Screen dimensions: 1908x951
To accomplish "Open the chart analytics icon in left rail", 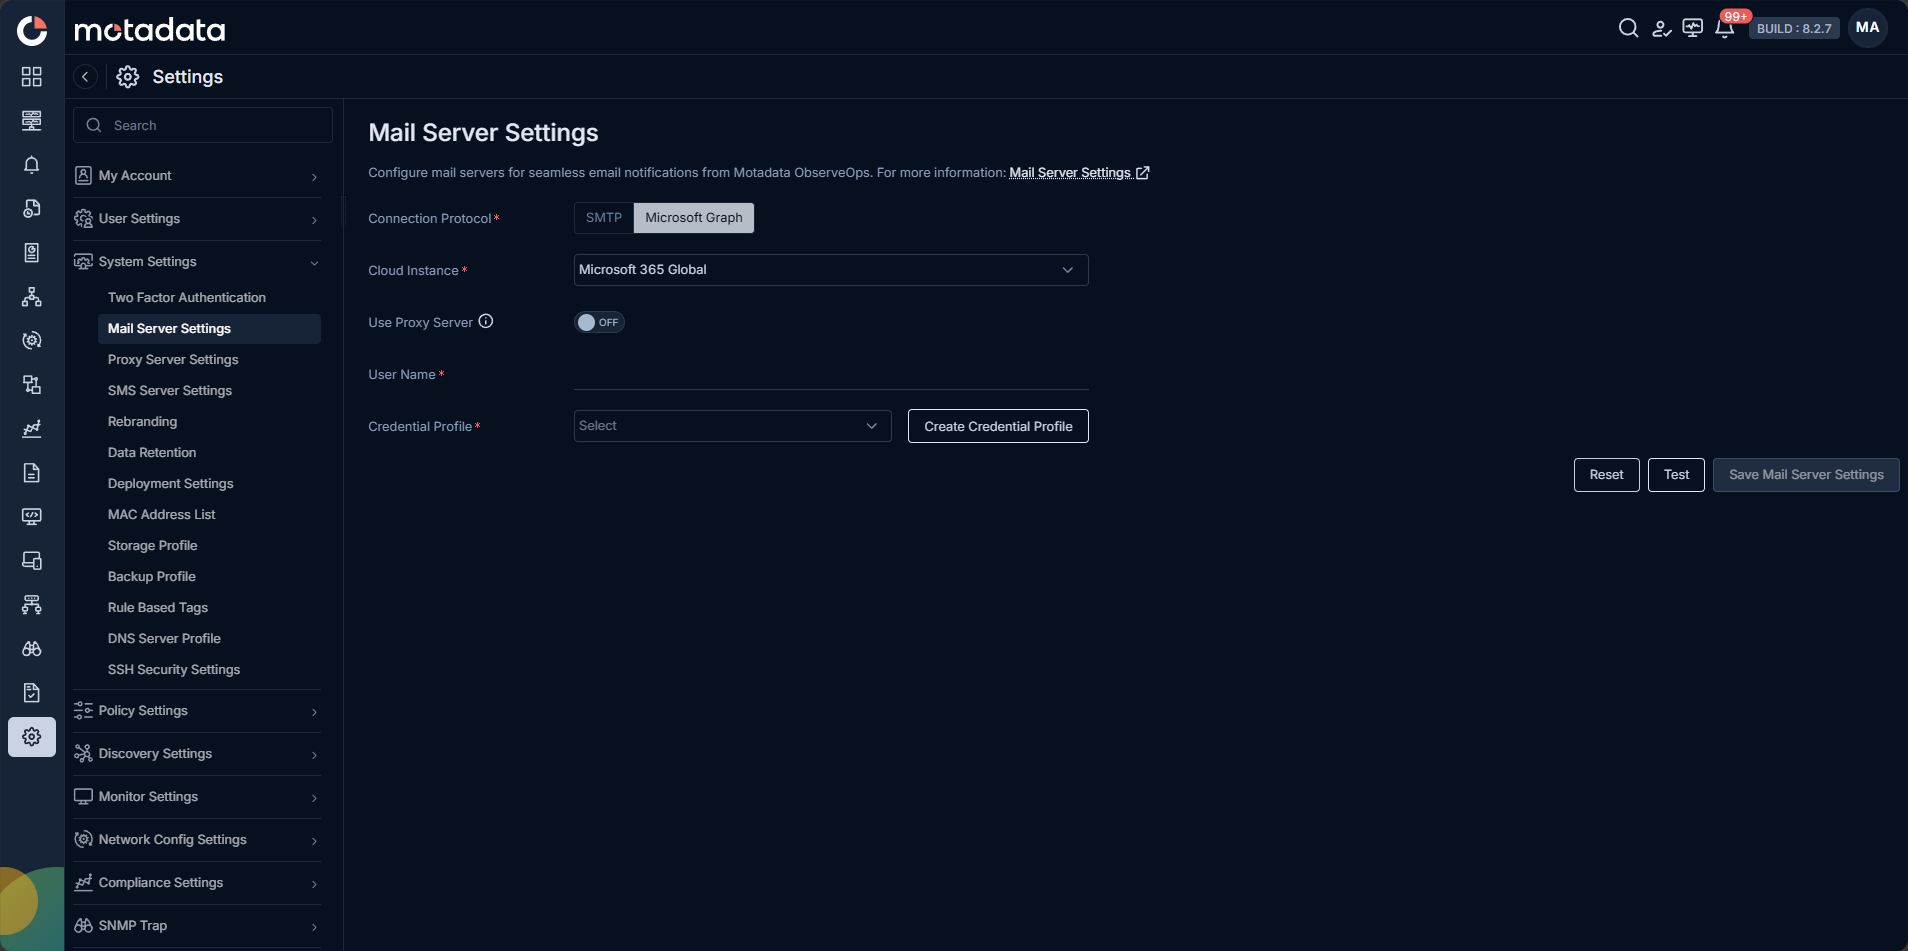I will coord(32,428).
